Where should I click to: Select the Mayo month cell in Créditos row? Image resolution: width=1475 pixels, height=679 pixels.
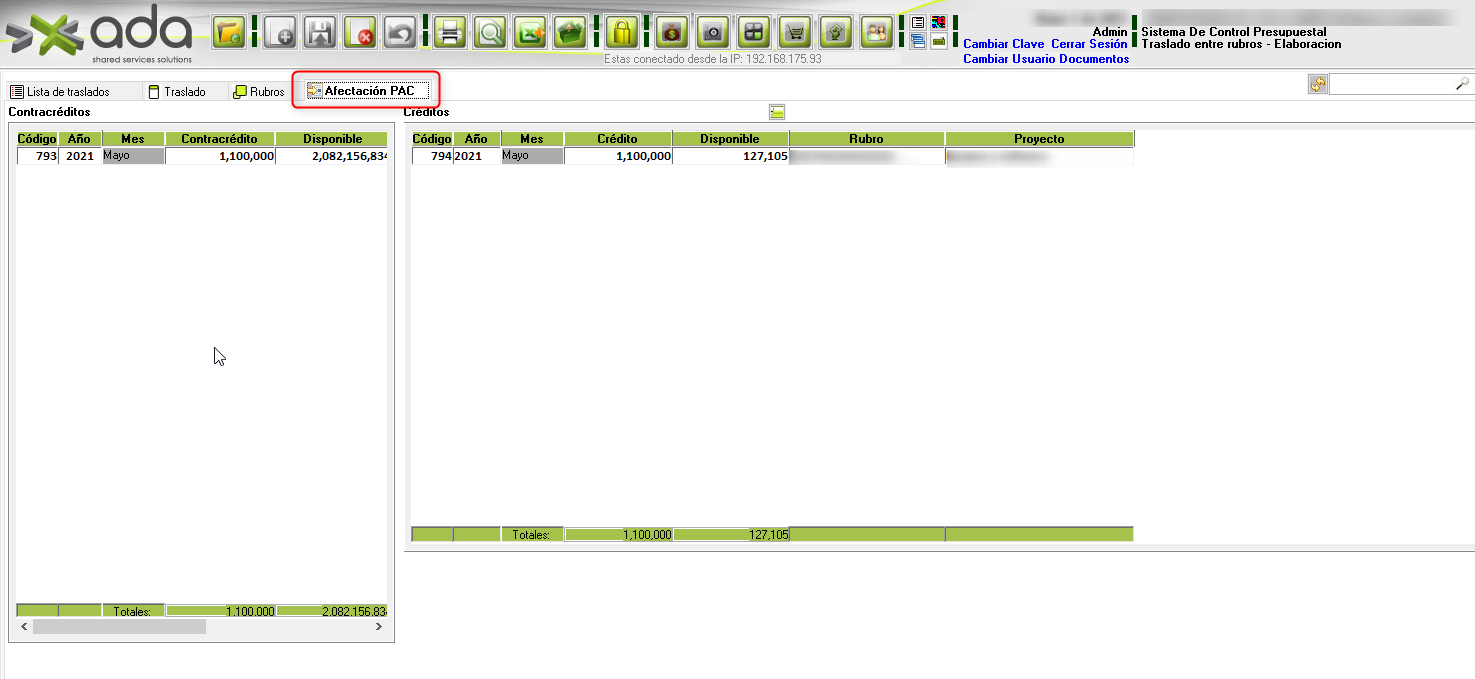(532, 156)
